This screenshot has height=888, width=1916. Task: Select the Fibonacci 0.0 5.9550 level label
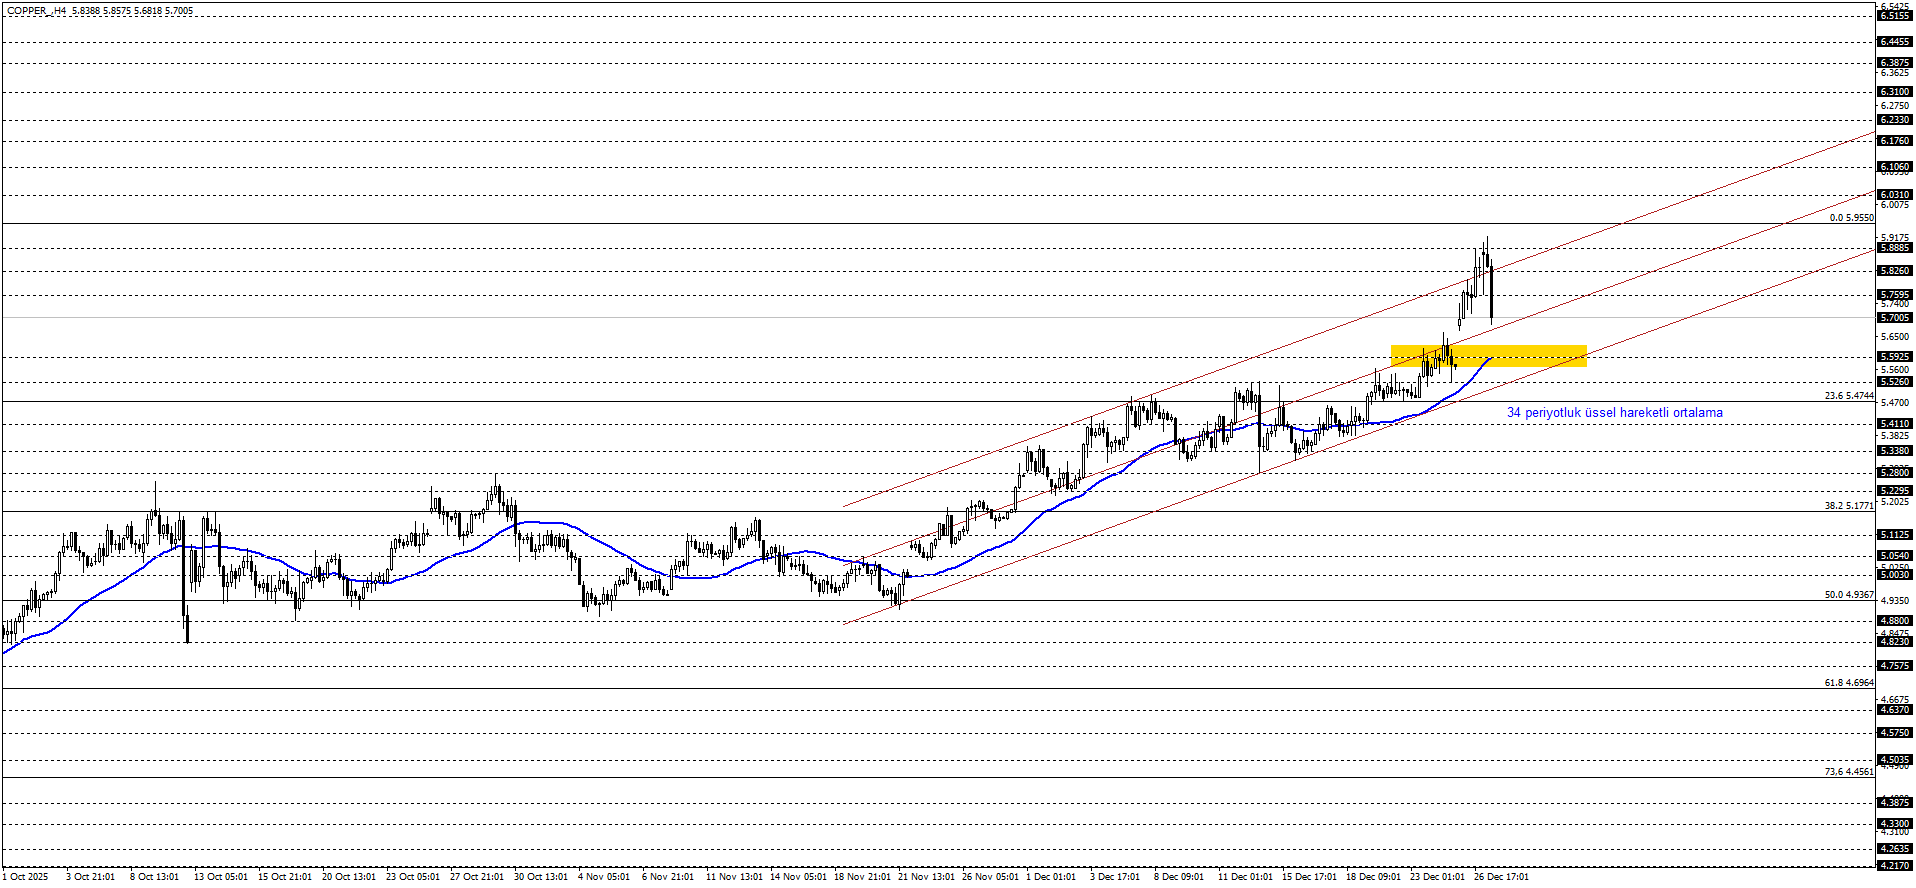click(x=1851, y=218)
